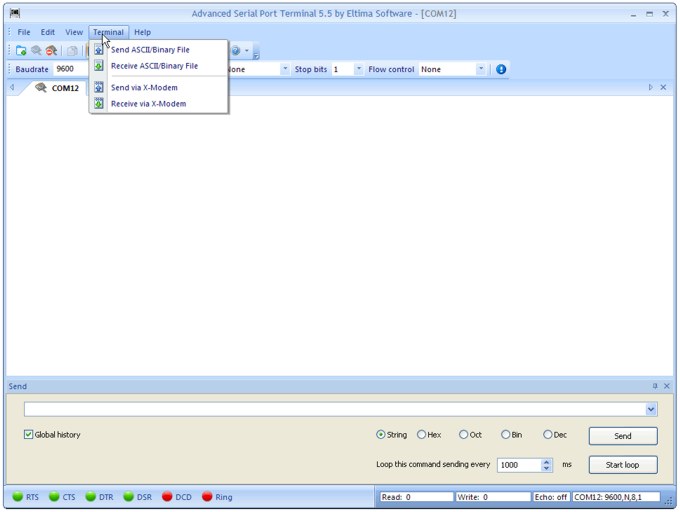The image size is (680, 512).
Task: Open toolbar options overflow arrow
Action: (256, 55)
